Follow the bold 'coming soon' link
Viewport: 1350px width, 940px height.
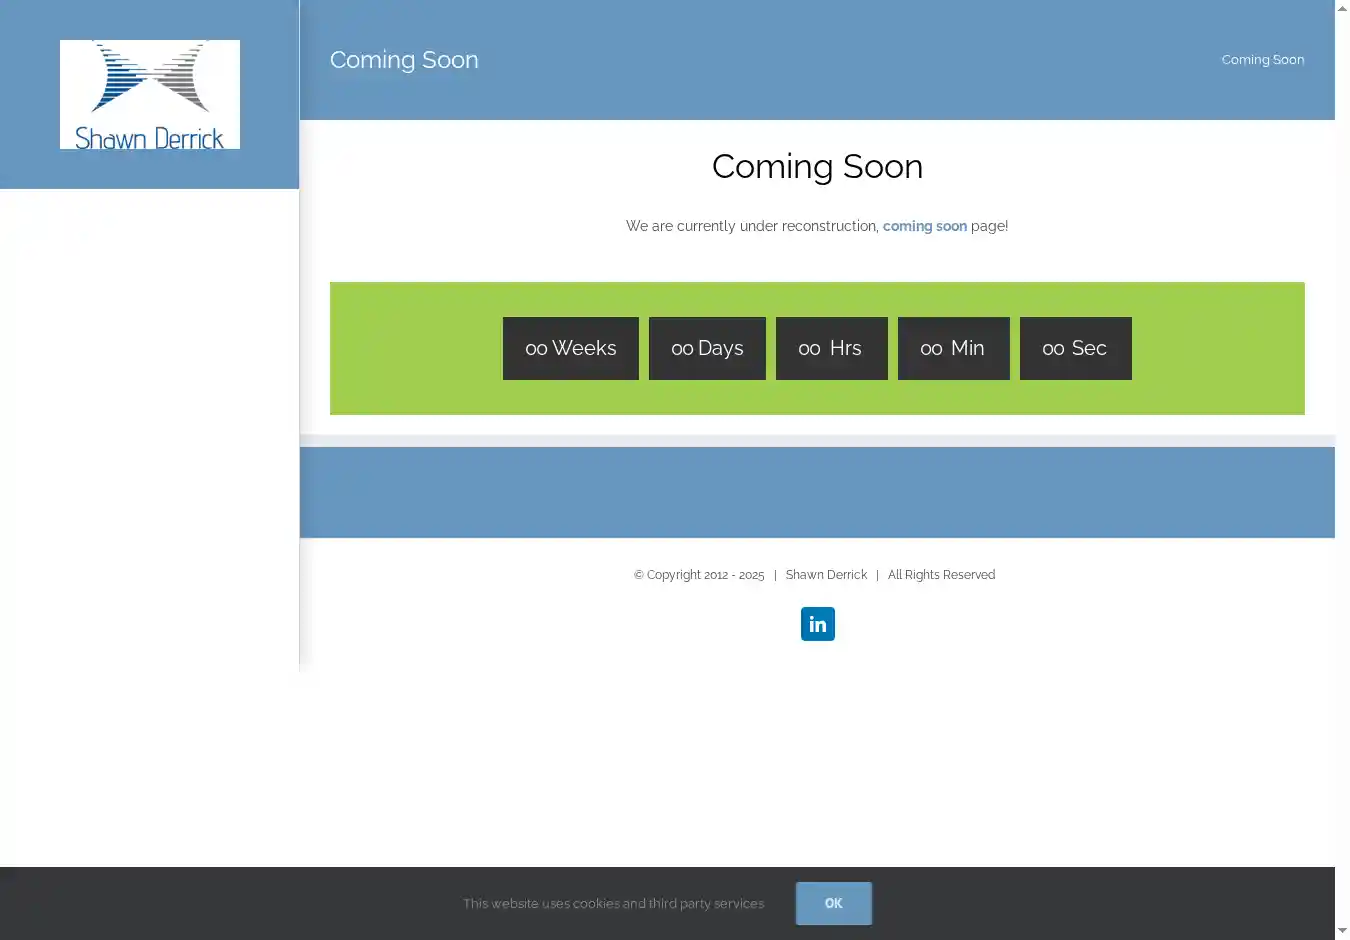pyautogui.click(x=924, y=226)
